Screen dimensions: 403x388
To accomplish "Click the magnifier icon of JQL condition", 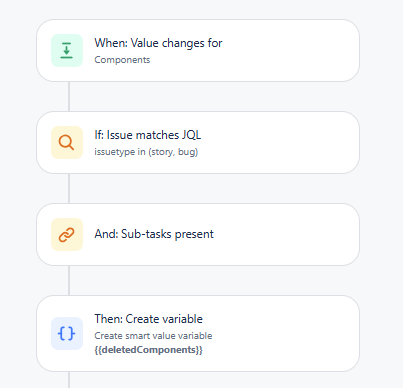I will (67, 143).
